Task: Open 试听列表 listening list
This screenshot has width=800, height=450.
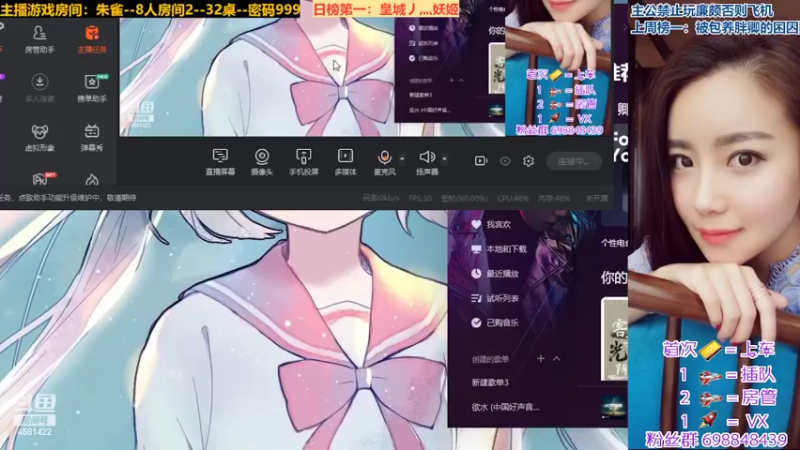Action: point(503,298)
